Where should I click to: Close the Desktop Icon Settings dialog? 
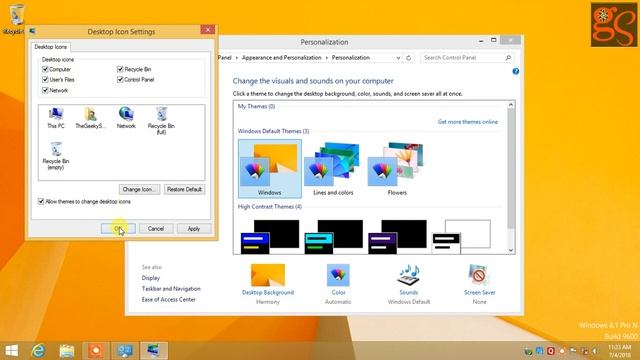point(207,30)
